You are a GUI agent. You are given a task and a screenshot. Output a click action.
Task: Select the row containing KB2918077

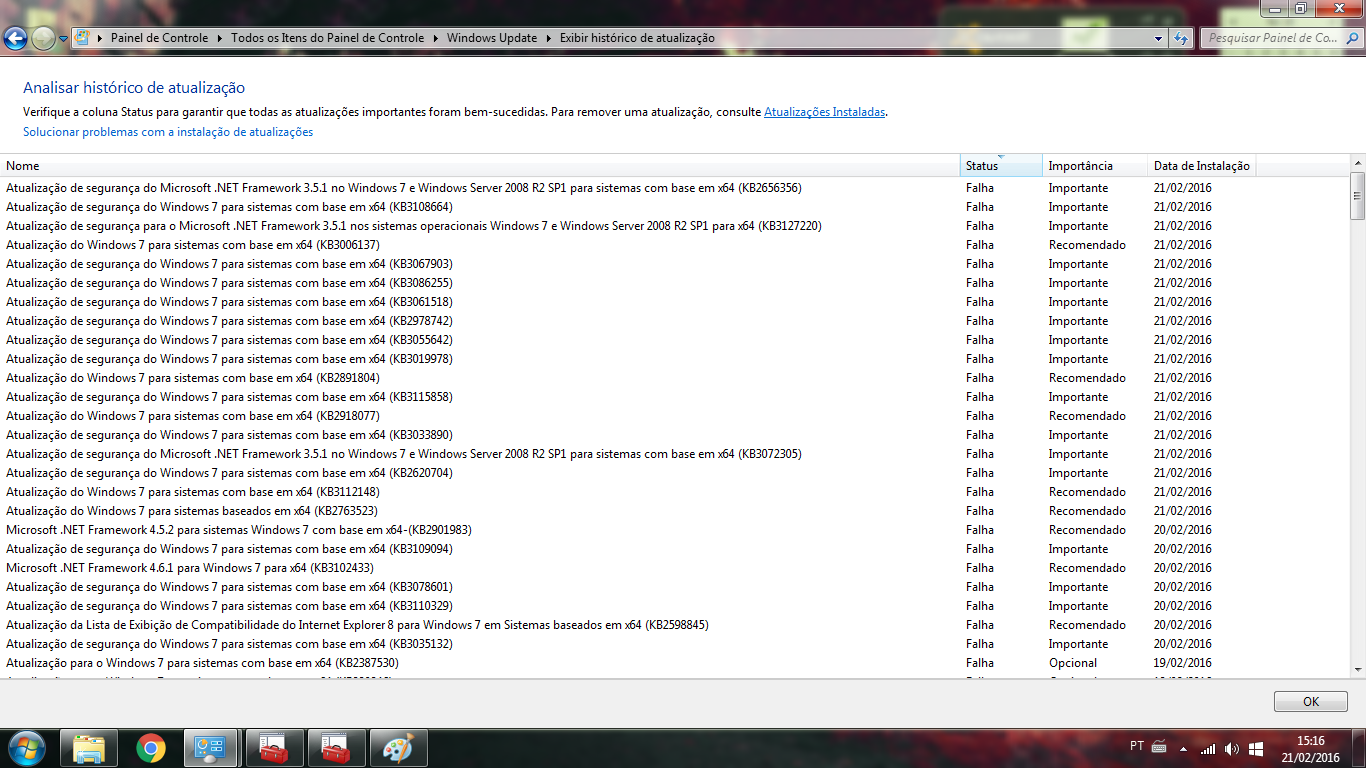(x=675, y=416)
